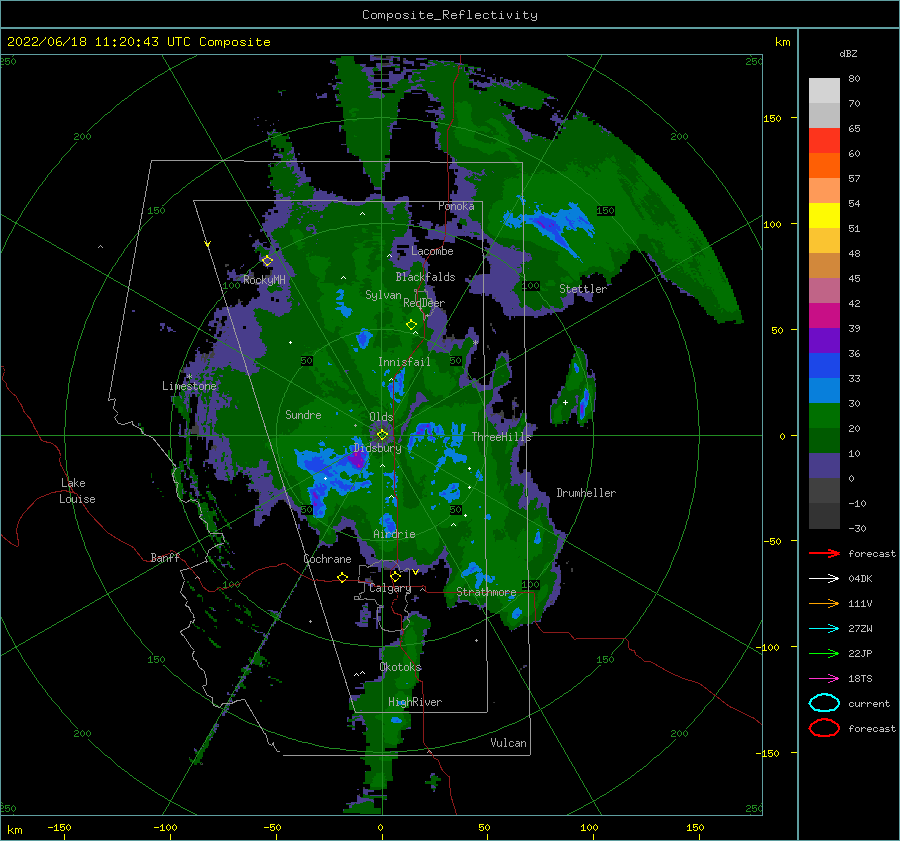Click the ThreeHills city label
The image size is (900, 841).
[501, 437]
